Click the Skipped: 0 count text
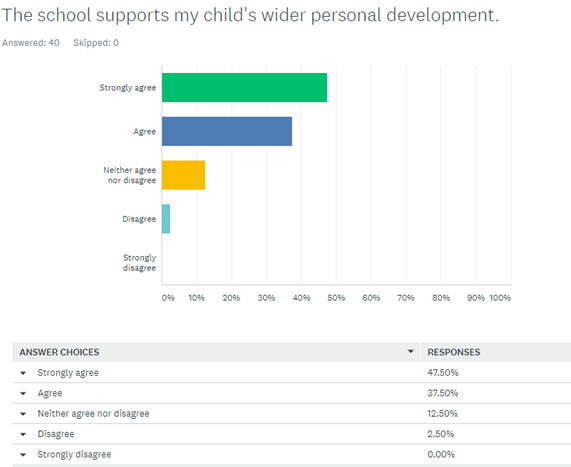 point(96,43)
